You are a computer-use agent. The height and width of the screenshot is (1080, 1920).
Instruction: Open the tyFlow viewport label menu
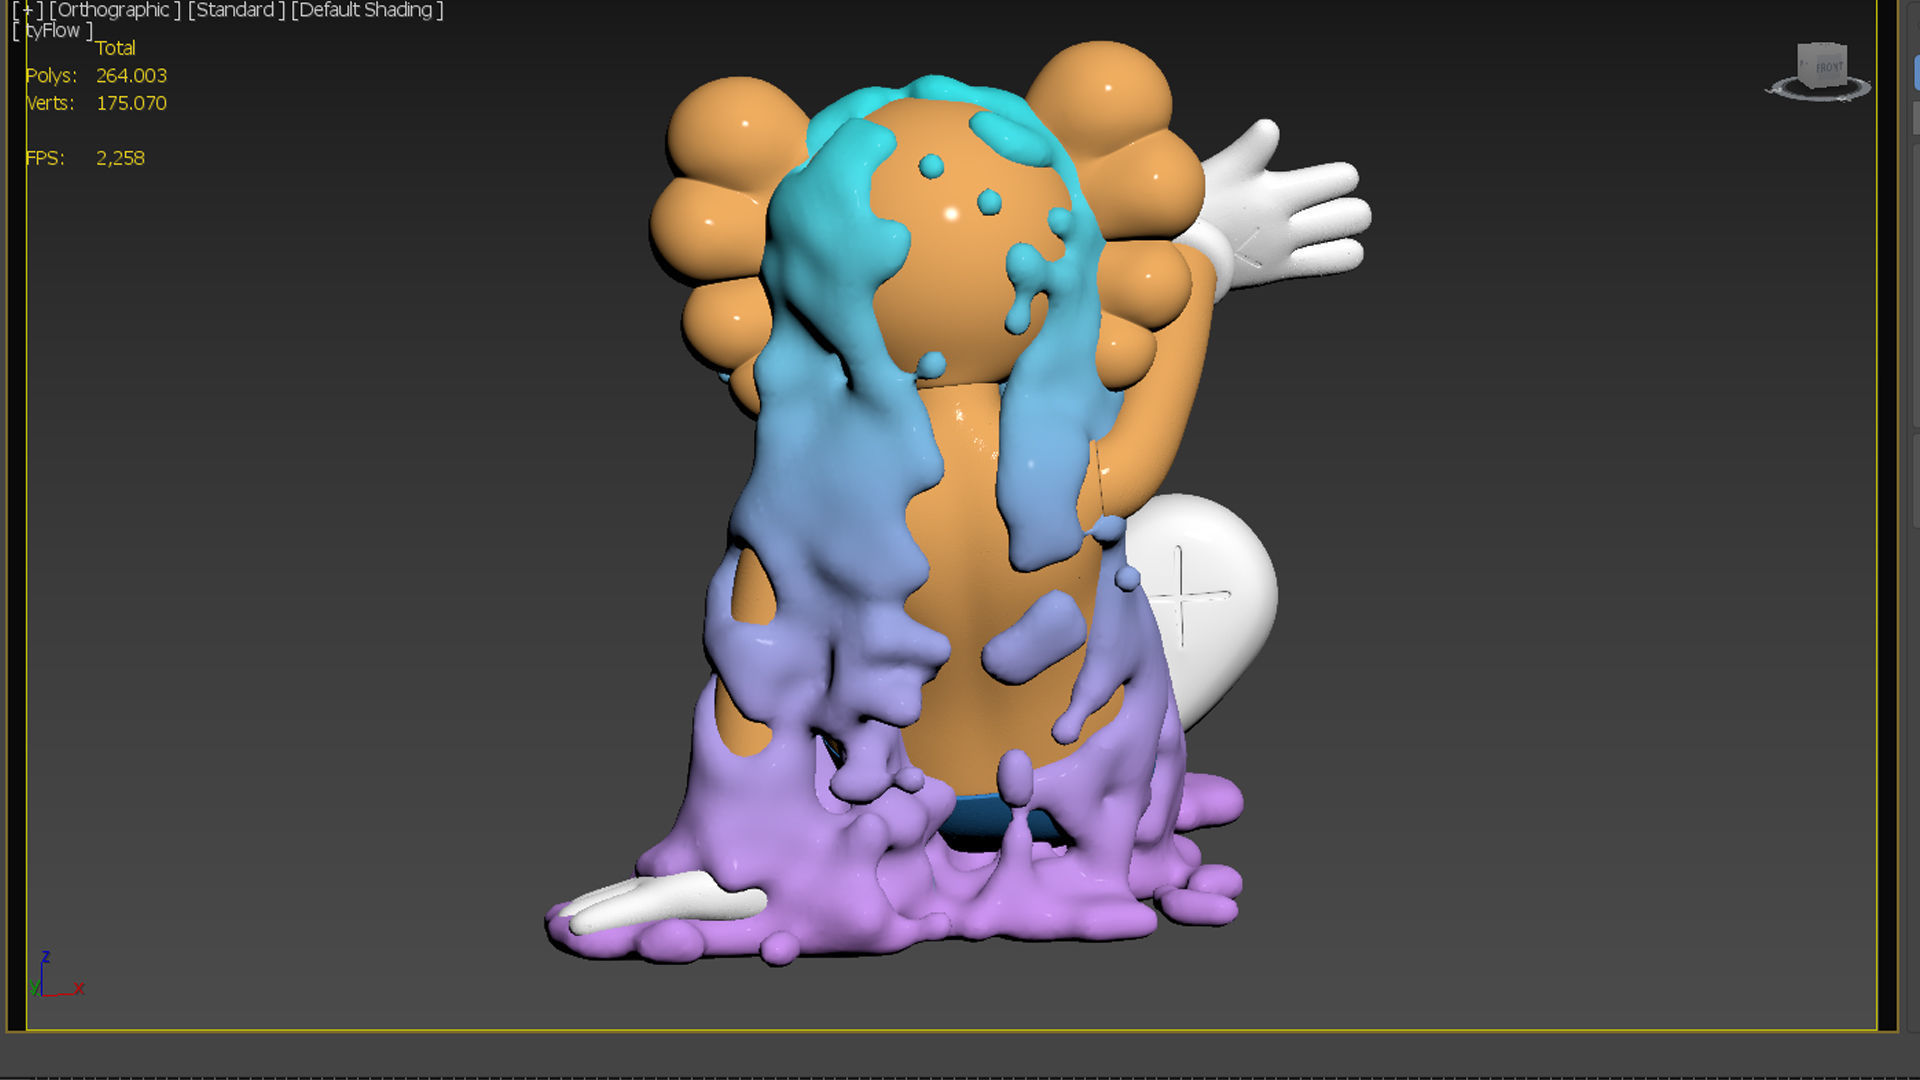point(52,31)
